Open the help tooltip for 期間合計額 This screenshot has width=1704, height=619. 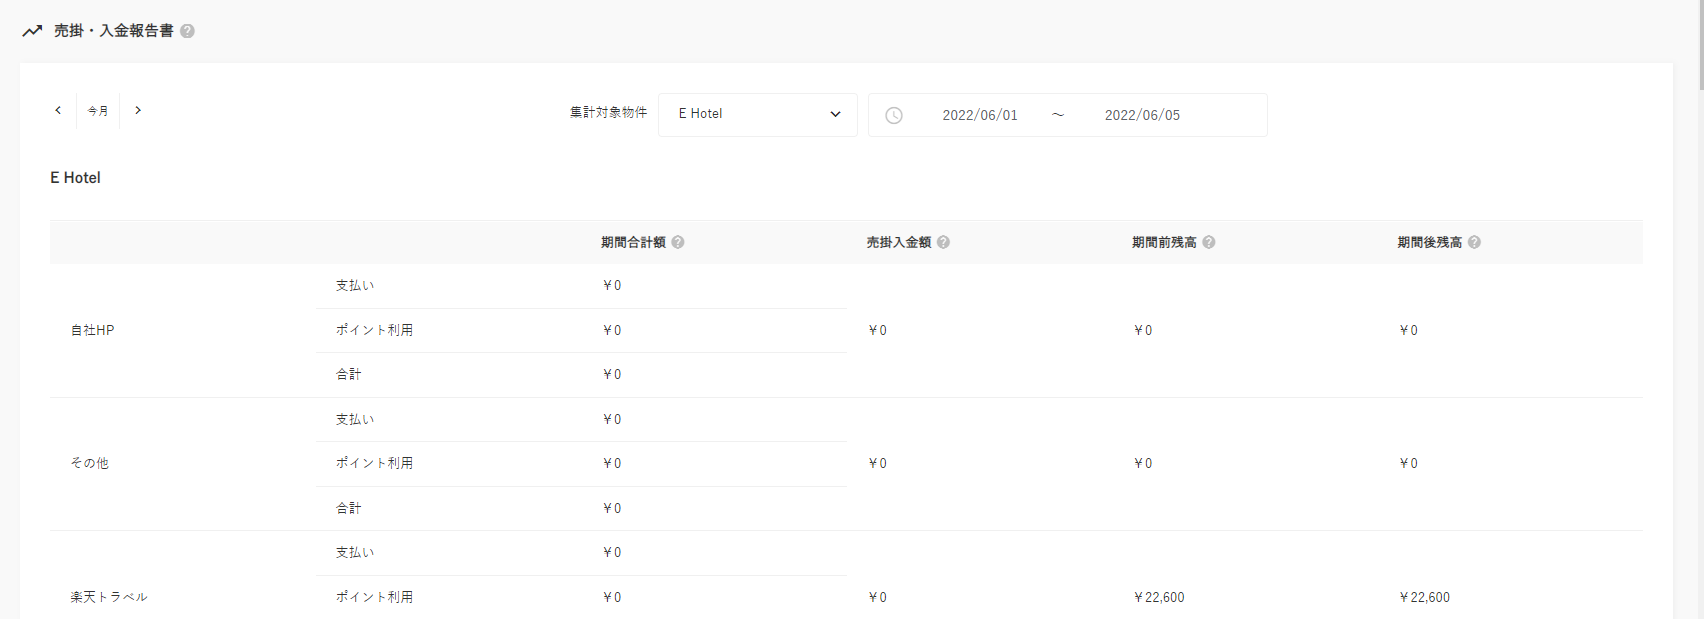[678, 242]
